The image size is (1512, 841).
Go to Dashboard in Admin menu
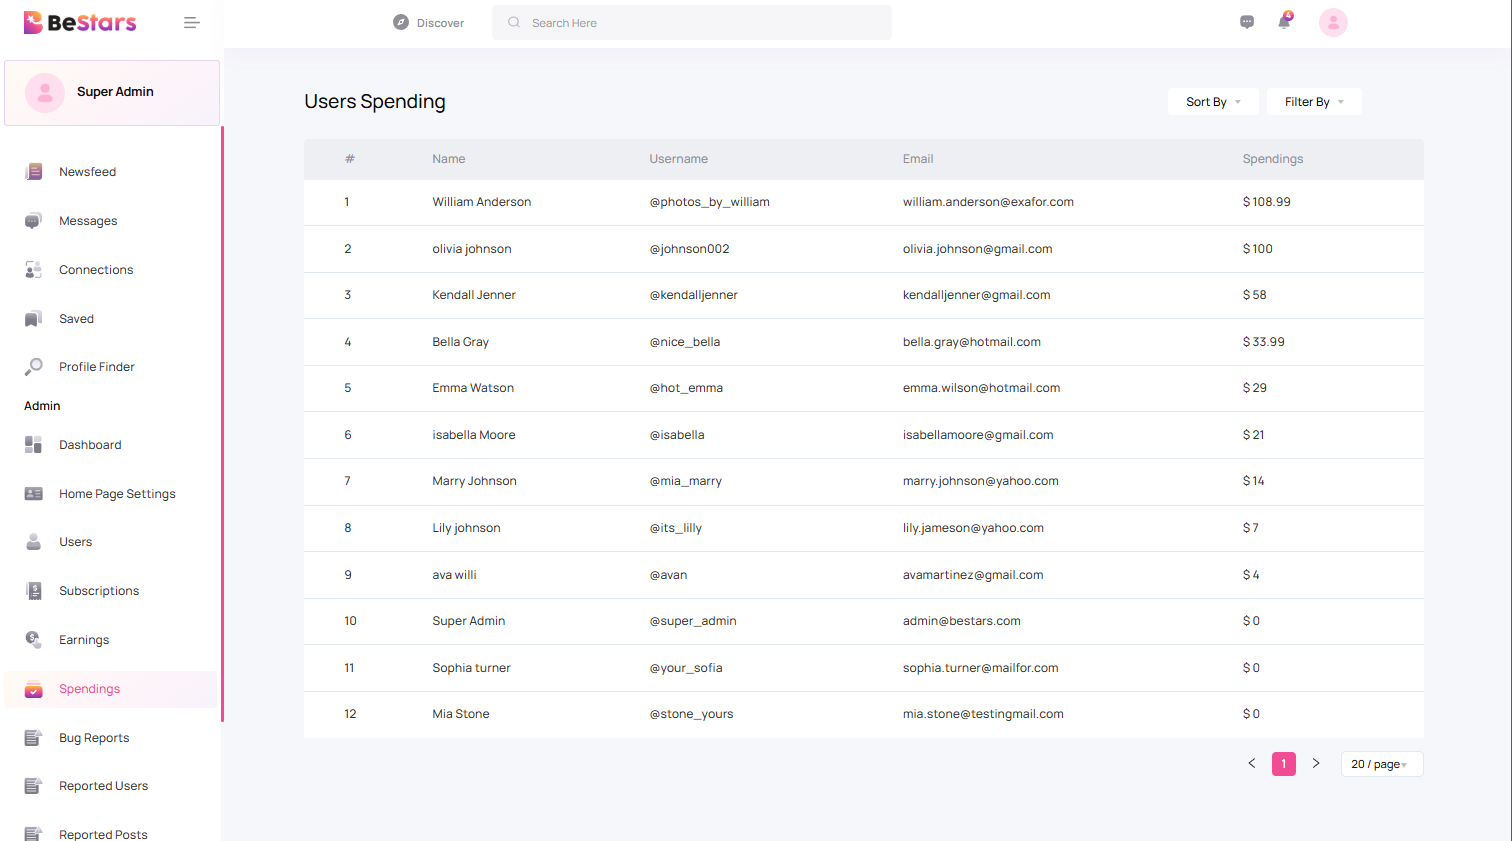(90, 445)
